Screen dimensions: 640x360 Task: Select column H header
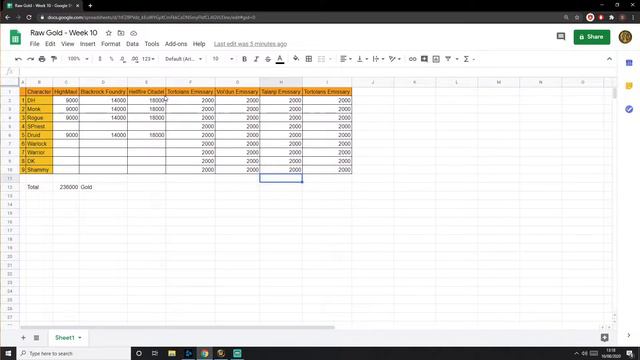(281, 82)
